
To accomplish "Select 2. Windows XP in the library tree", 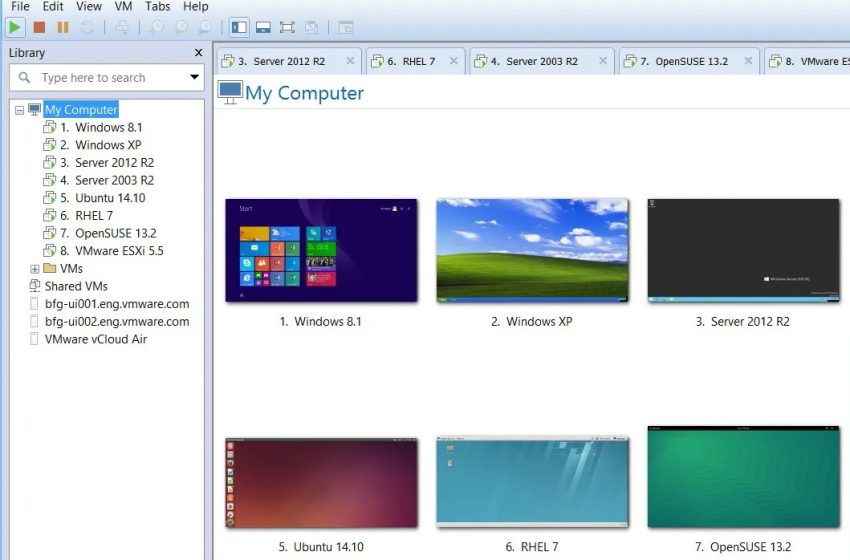I will pos(101,145).
